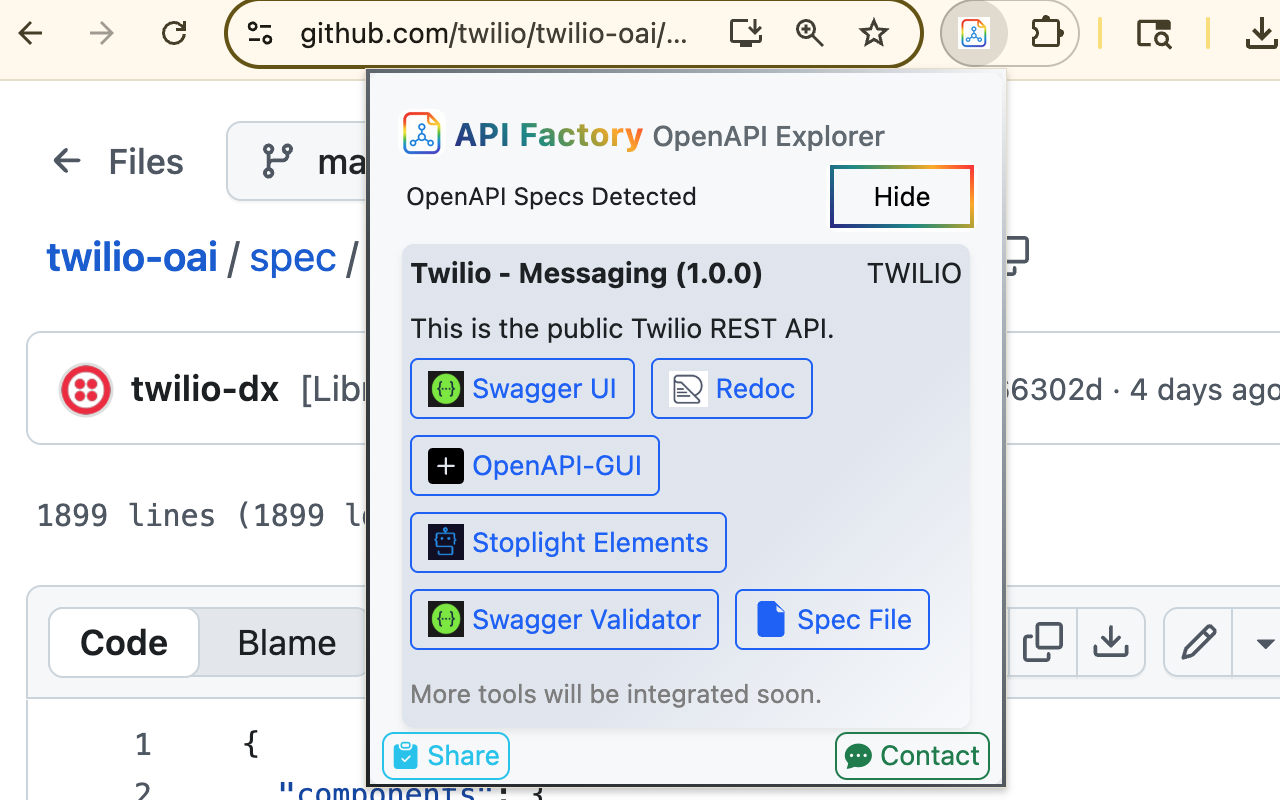The image size is (1280, 800).
Task: Switch to the Blame tab
Action: coord(287,643)
